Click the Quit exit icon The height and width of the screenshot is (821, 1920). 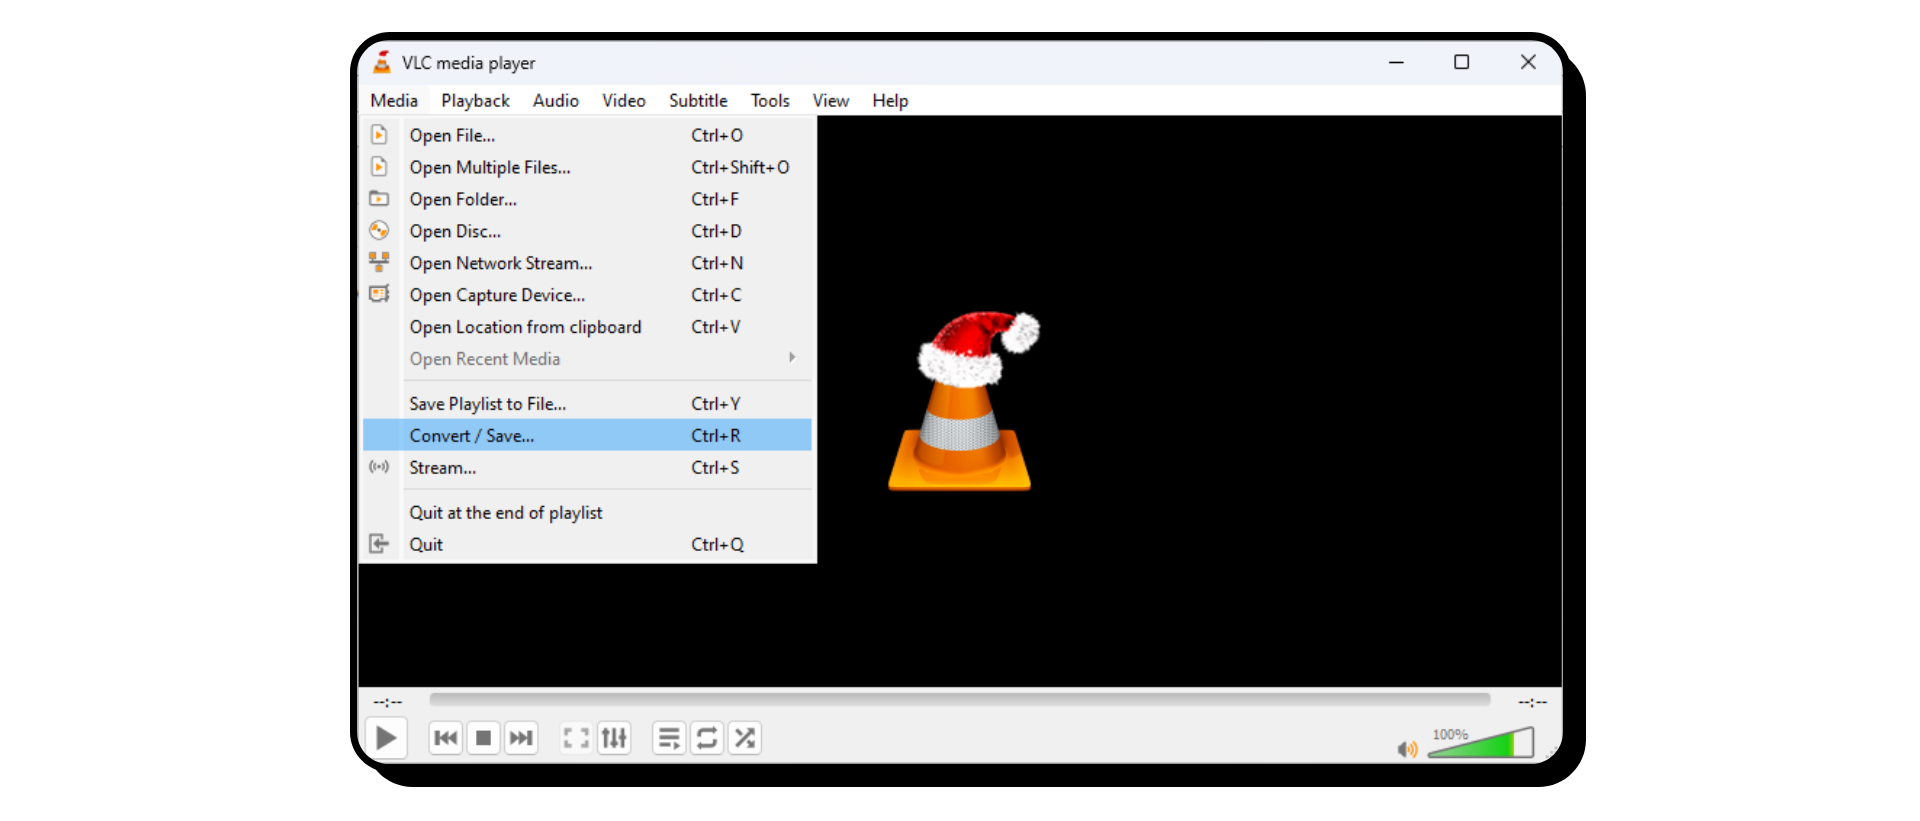(379, 544)
